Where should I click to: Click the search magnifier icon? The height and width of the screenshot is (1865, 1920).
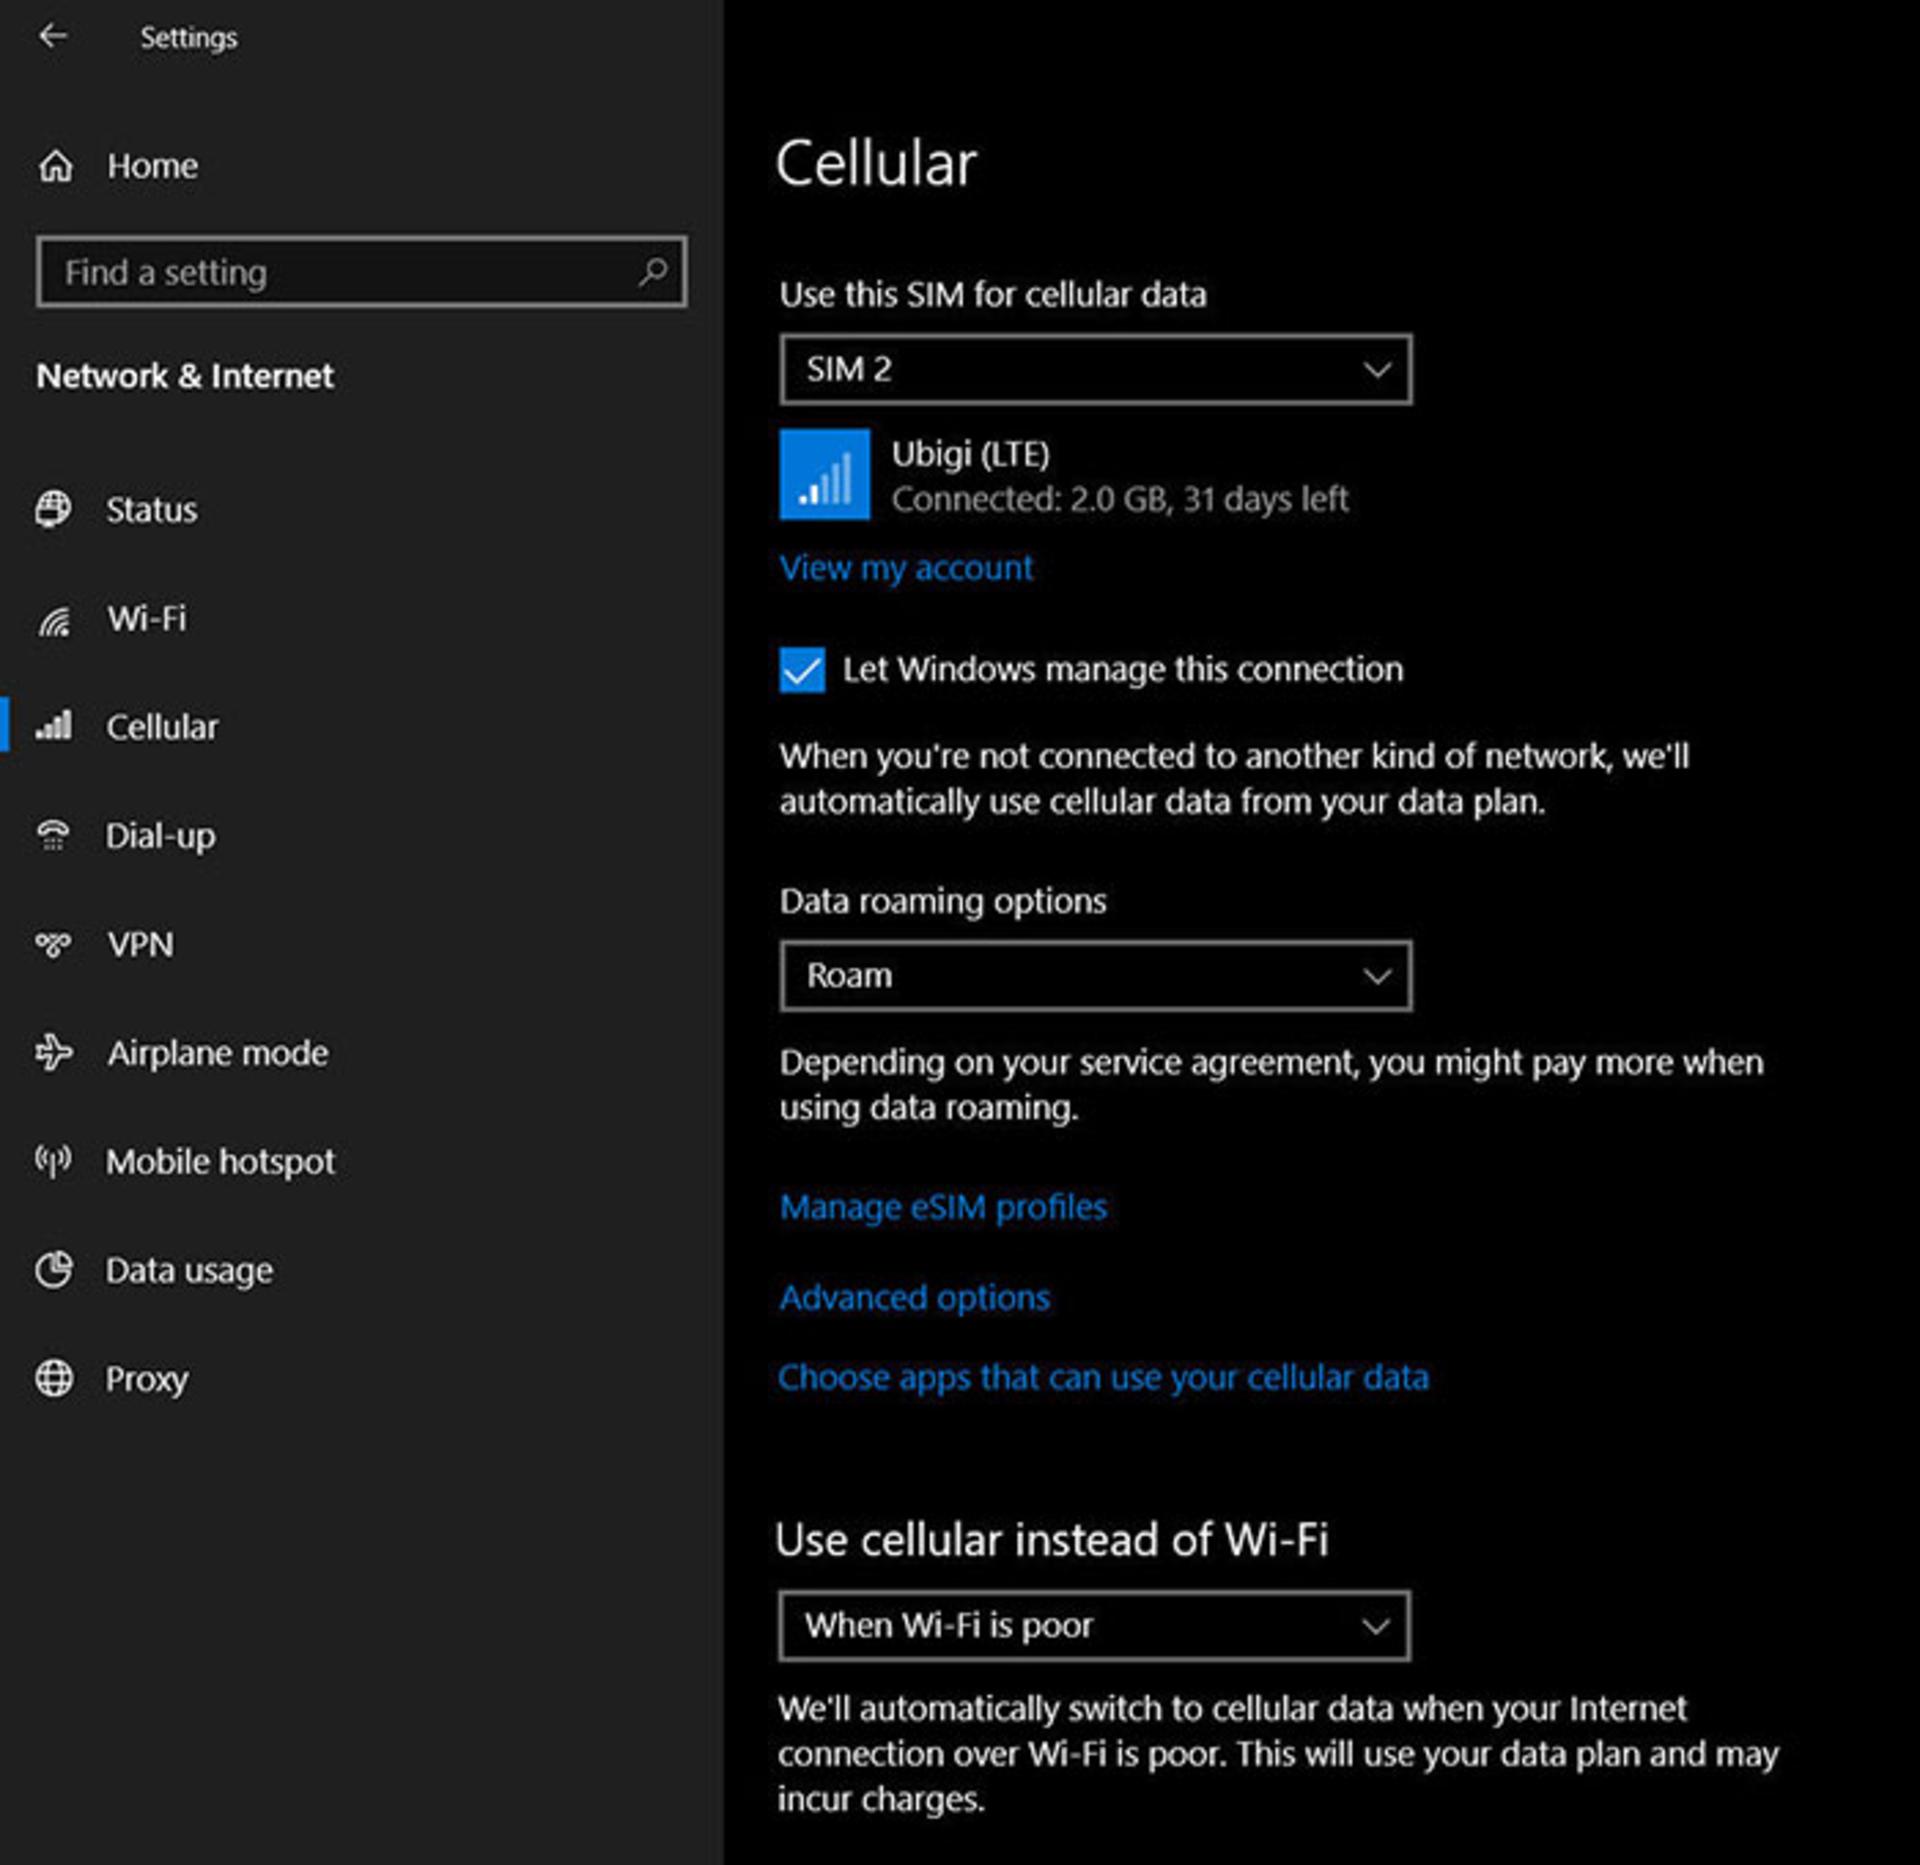[653, 272]
